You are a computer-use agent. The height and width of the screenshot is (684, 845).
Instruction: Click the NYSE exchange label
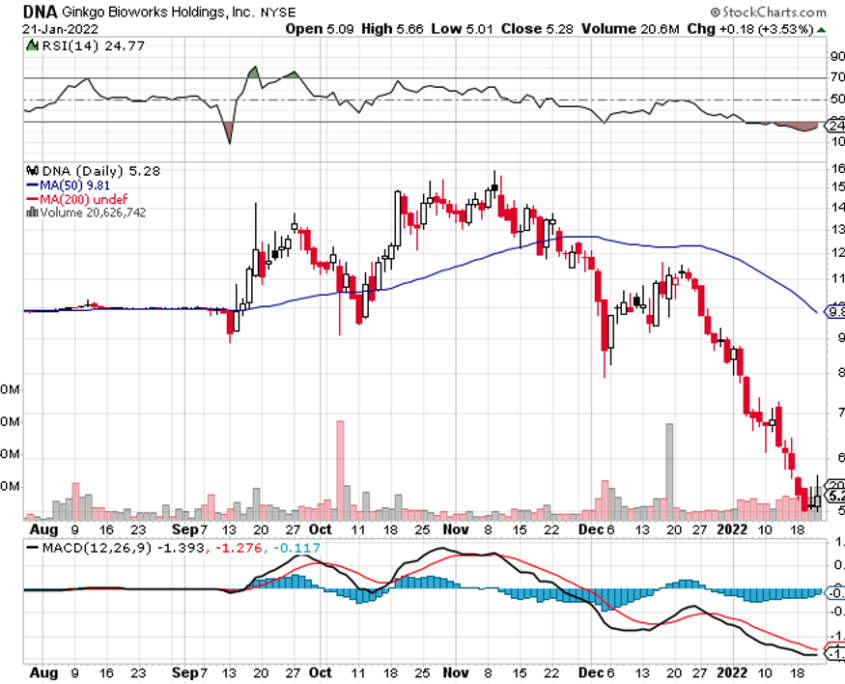(278, 12)
